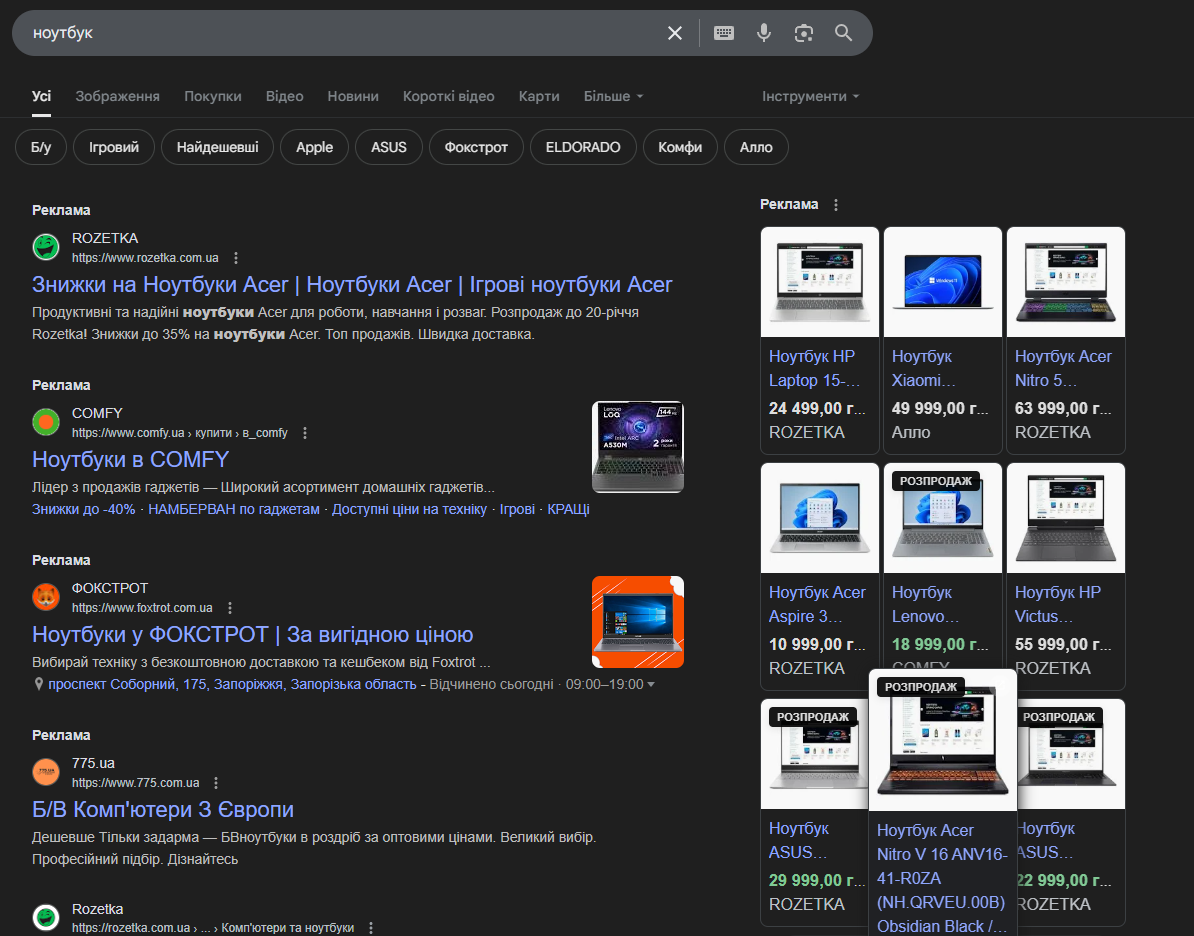Click the 775.ua favicon
1194x936 pixels.
coord(46,772)
